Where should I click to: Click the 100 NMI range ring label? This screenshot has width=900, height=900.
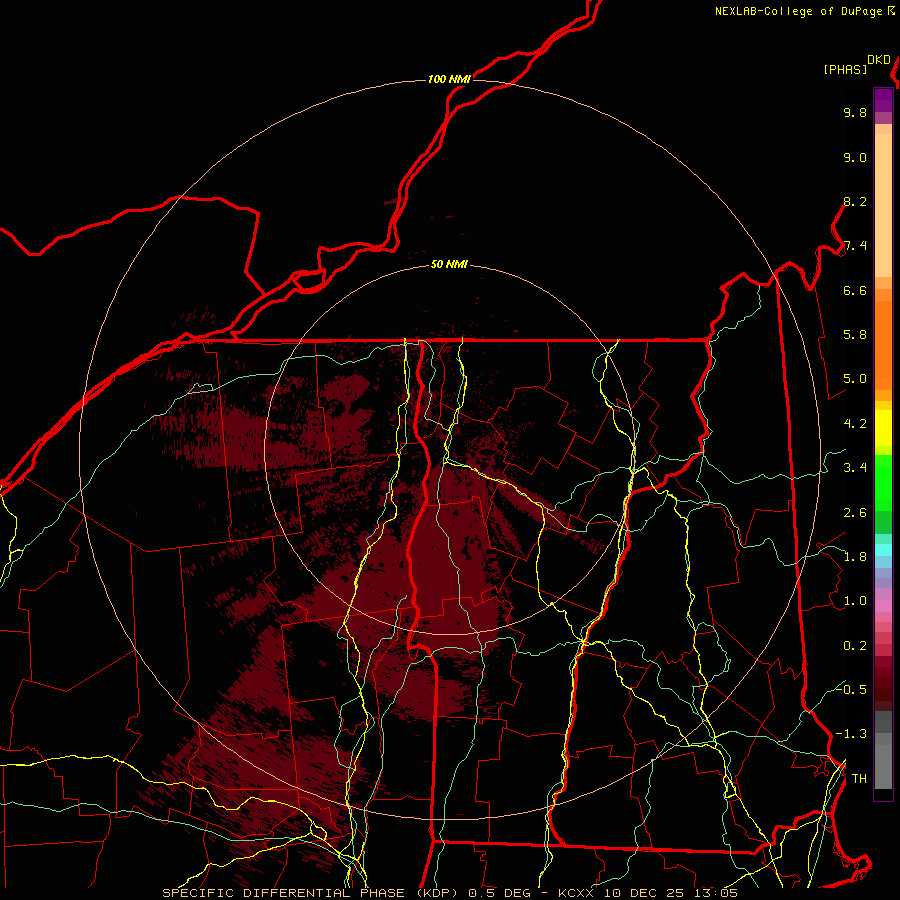[x=449, y=79]
